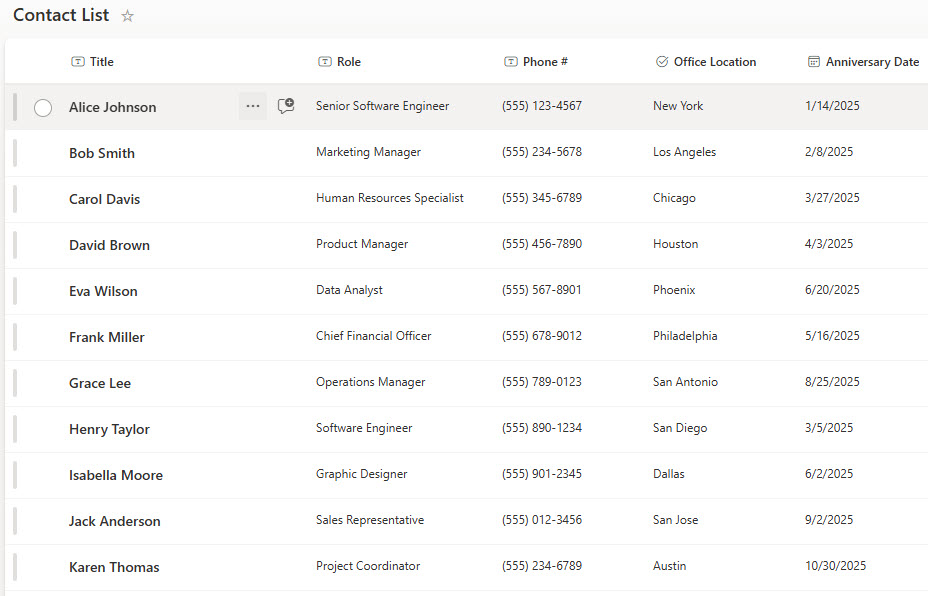The height and width of the screenshot is (596, 928).
Task: Click the text icon next to Role header
Action: pos(324,62)
